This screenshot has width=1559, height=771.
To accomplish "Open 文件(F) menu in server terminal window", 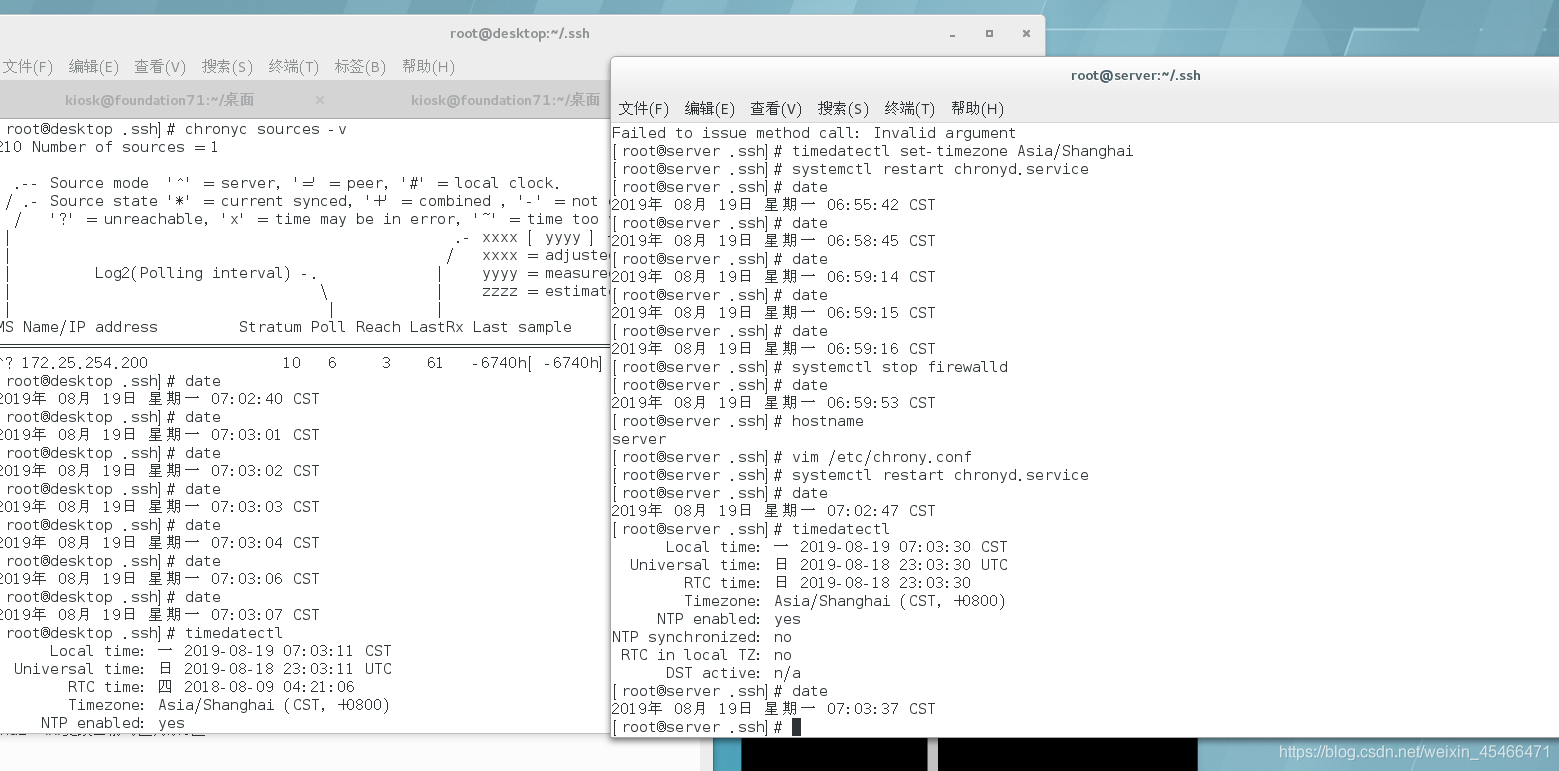I will (x=643, y=108).
